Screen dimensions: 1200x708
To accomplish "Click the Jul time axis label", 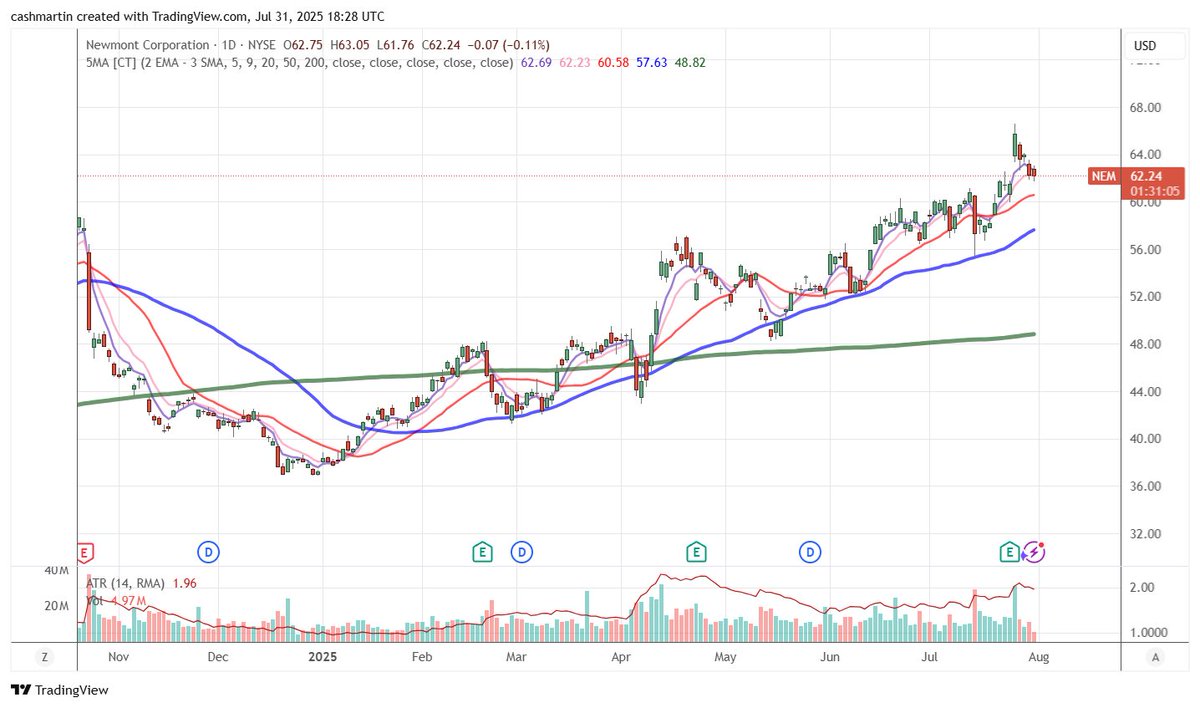I will click(930, 657).
